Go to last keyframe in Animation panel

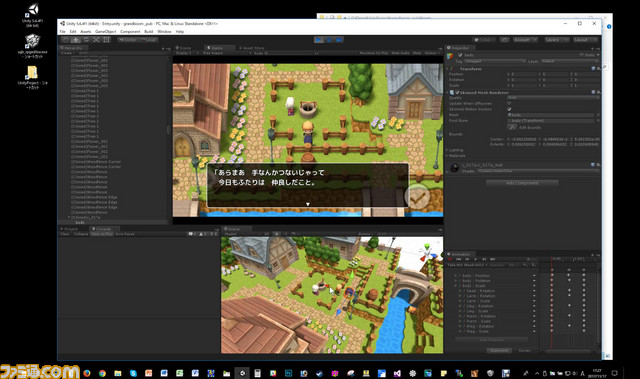tap(493, 259)
